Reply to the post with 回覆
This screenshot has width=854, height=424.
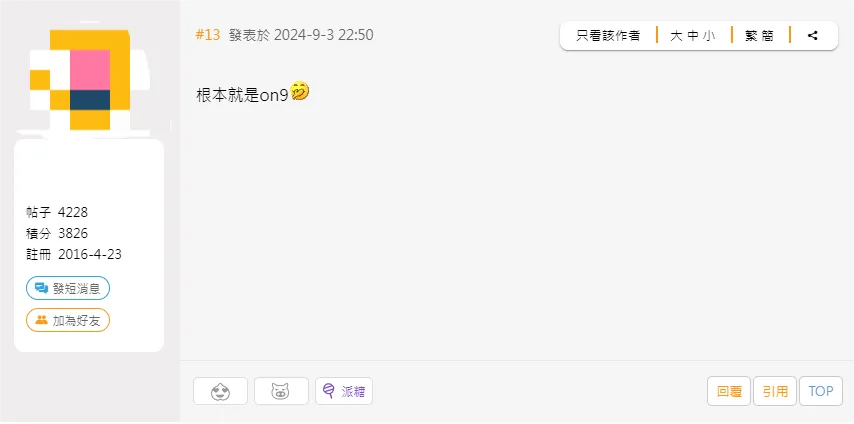point(729,391)
